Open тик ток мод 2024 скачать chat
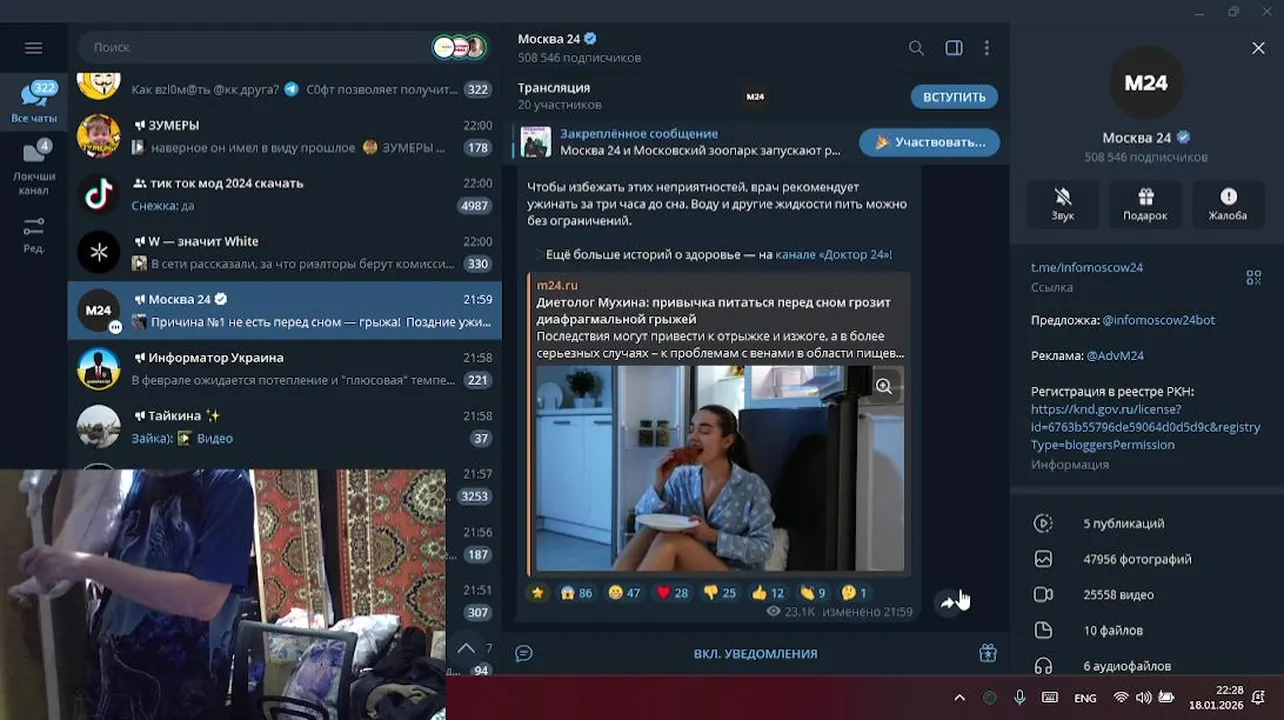 (285, 194)
